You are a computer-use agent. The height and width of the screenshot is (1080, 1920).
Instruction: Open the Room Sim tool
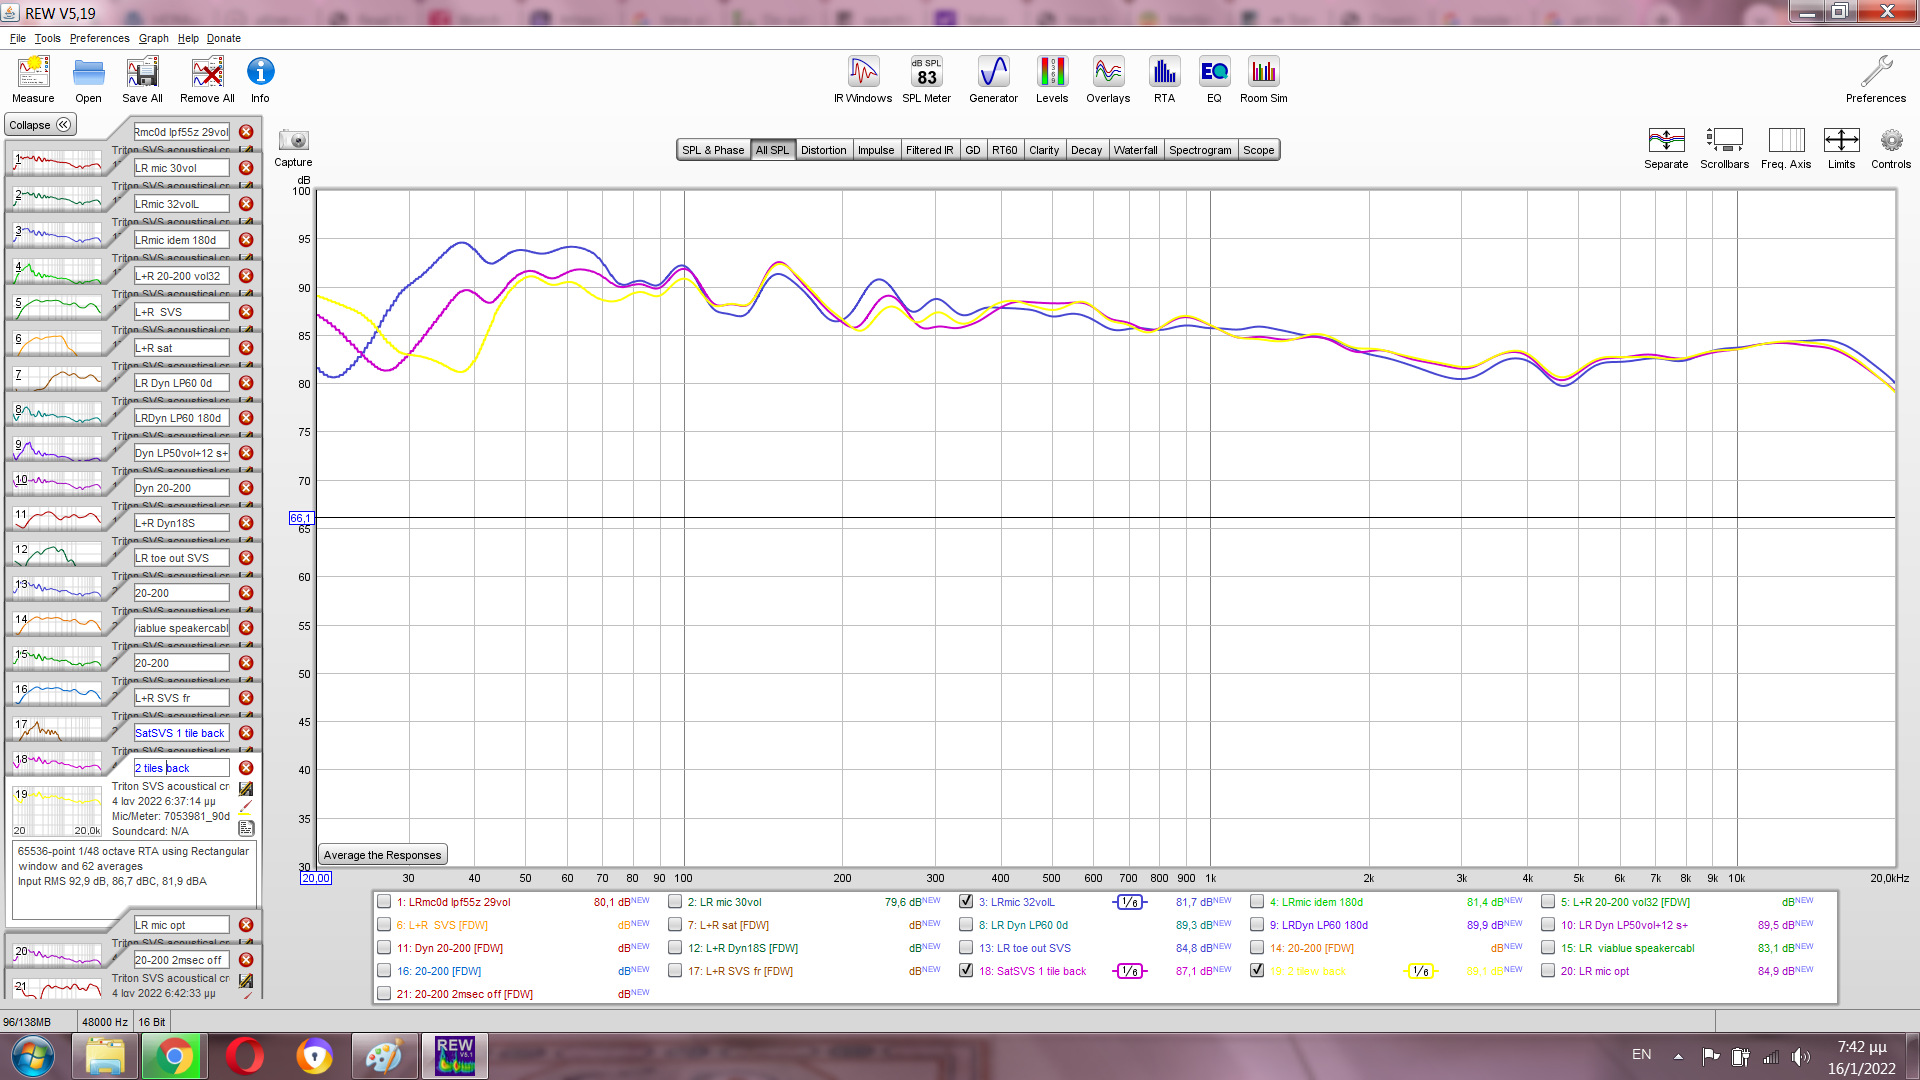(1263, 79)
